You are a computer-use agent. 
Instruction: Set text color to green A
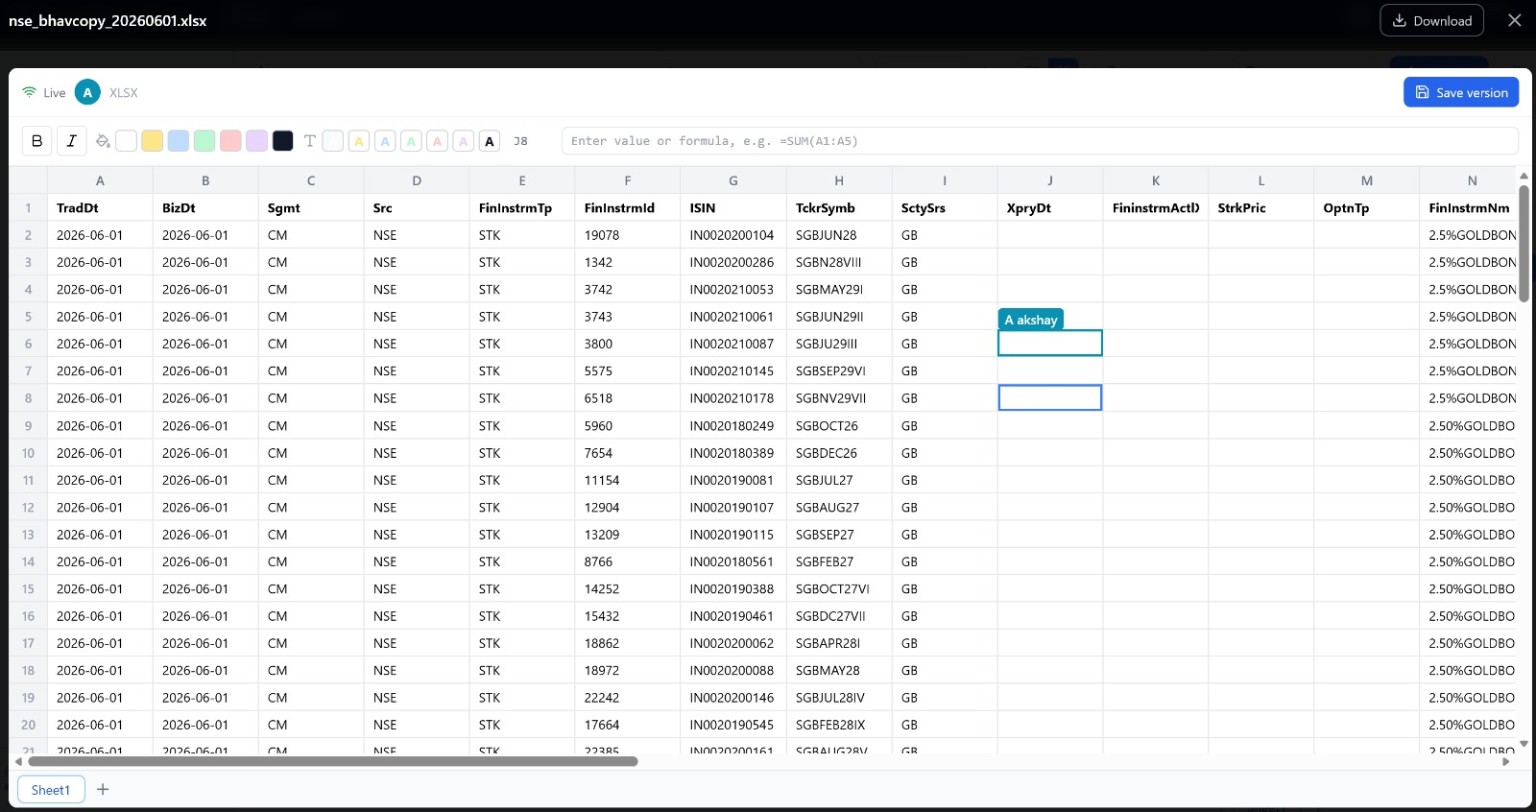(x=411, y=141)
